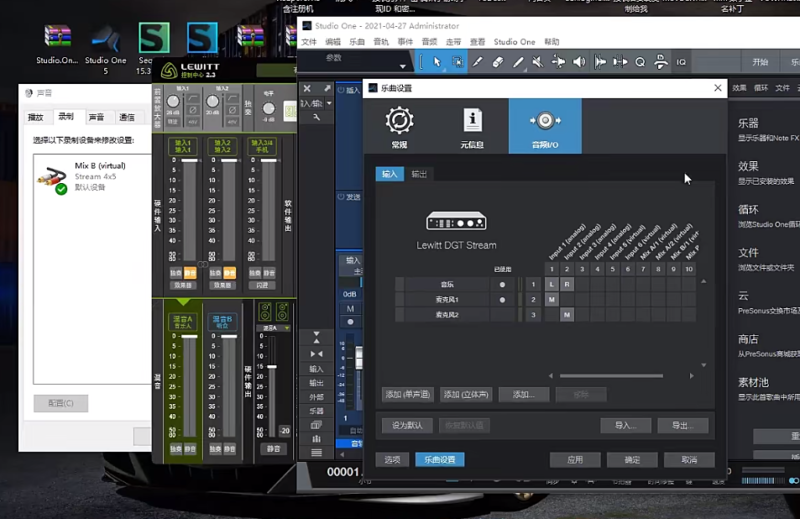Viewport: 800px width, 519px height.
Task: Open the 添加... add input menu button
Action: click(523, 394)
